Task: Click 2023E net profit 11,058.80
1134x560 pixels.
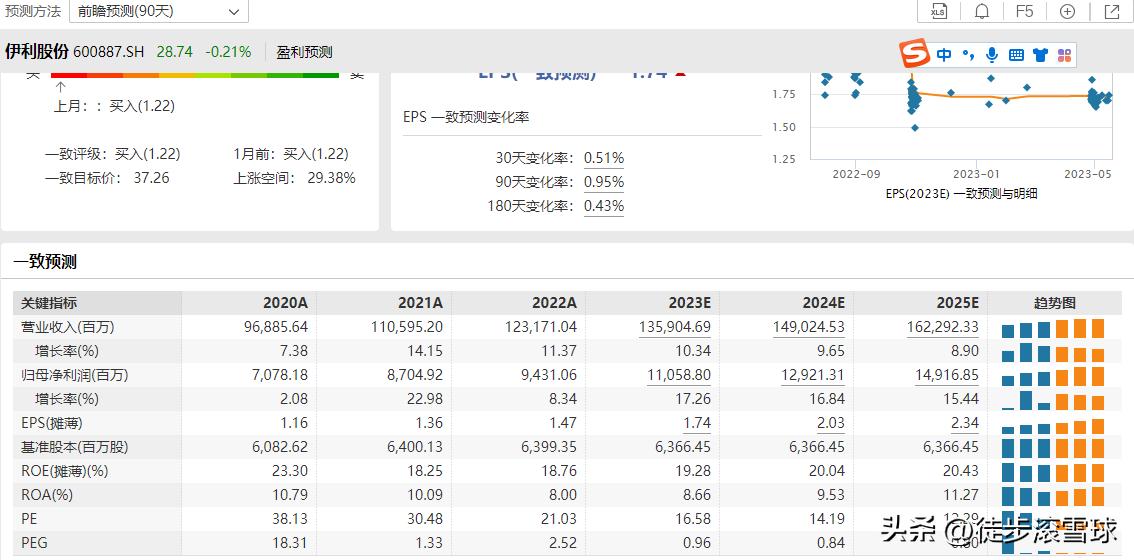Action: pos(678,375)
